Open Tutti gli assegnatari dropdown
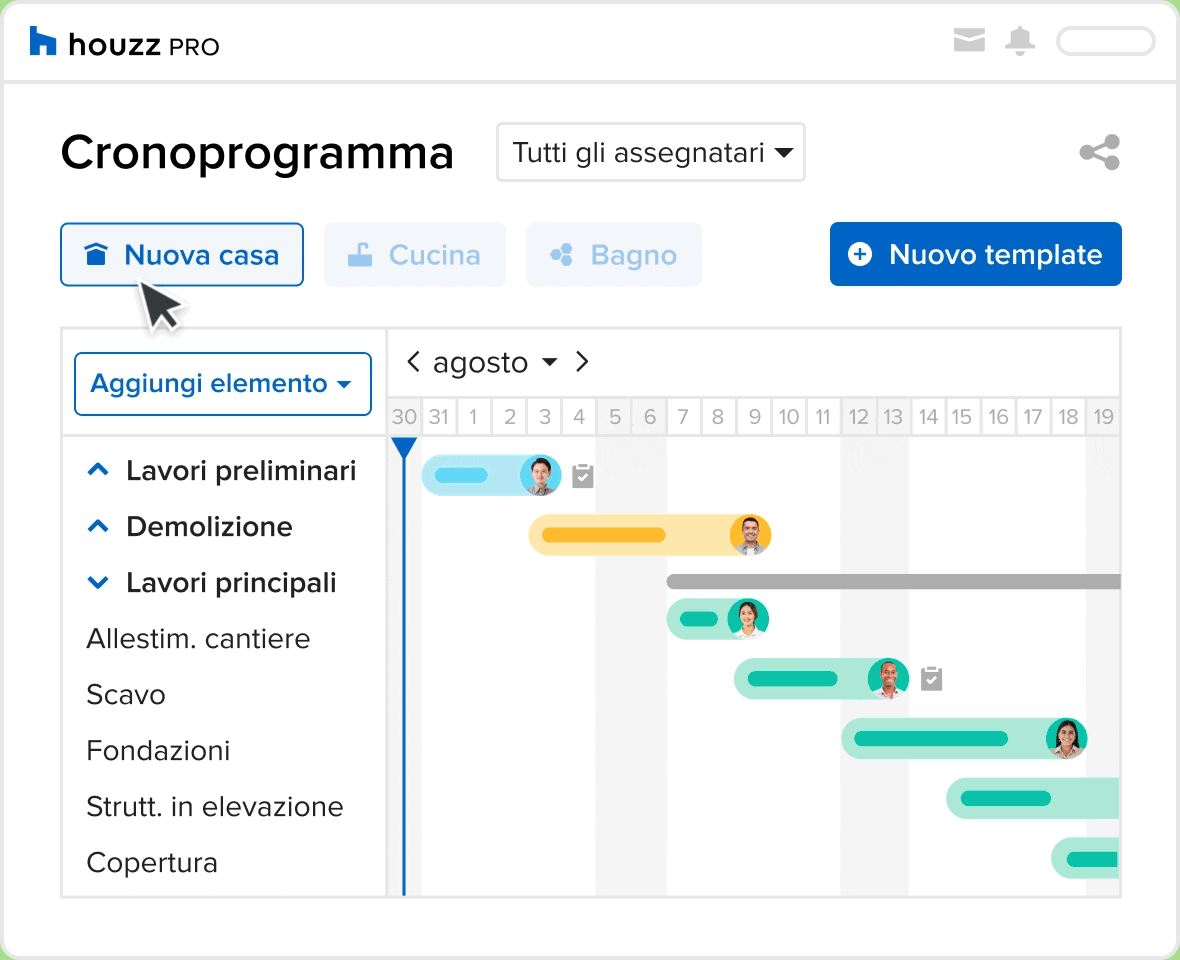This screenshot has width=1180, height=960. click(x=651, y=153)
